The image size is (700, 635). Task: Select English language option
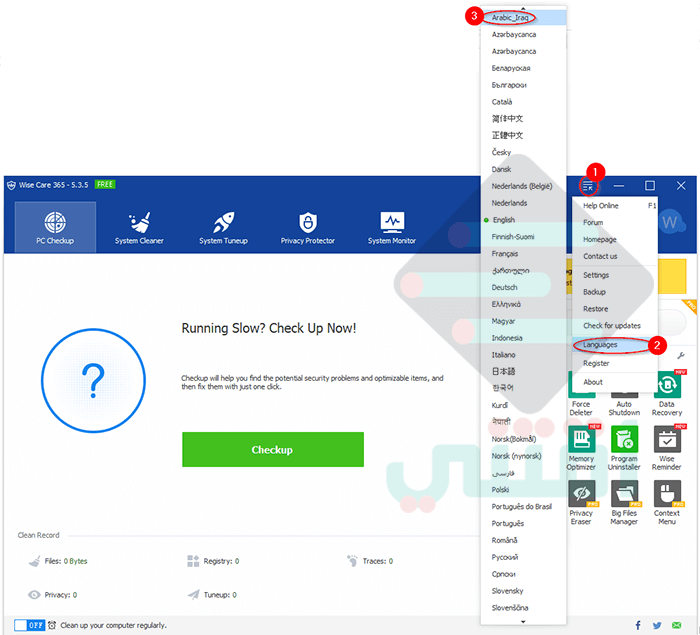(523, 220)
